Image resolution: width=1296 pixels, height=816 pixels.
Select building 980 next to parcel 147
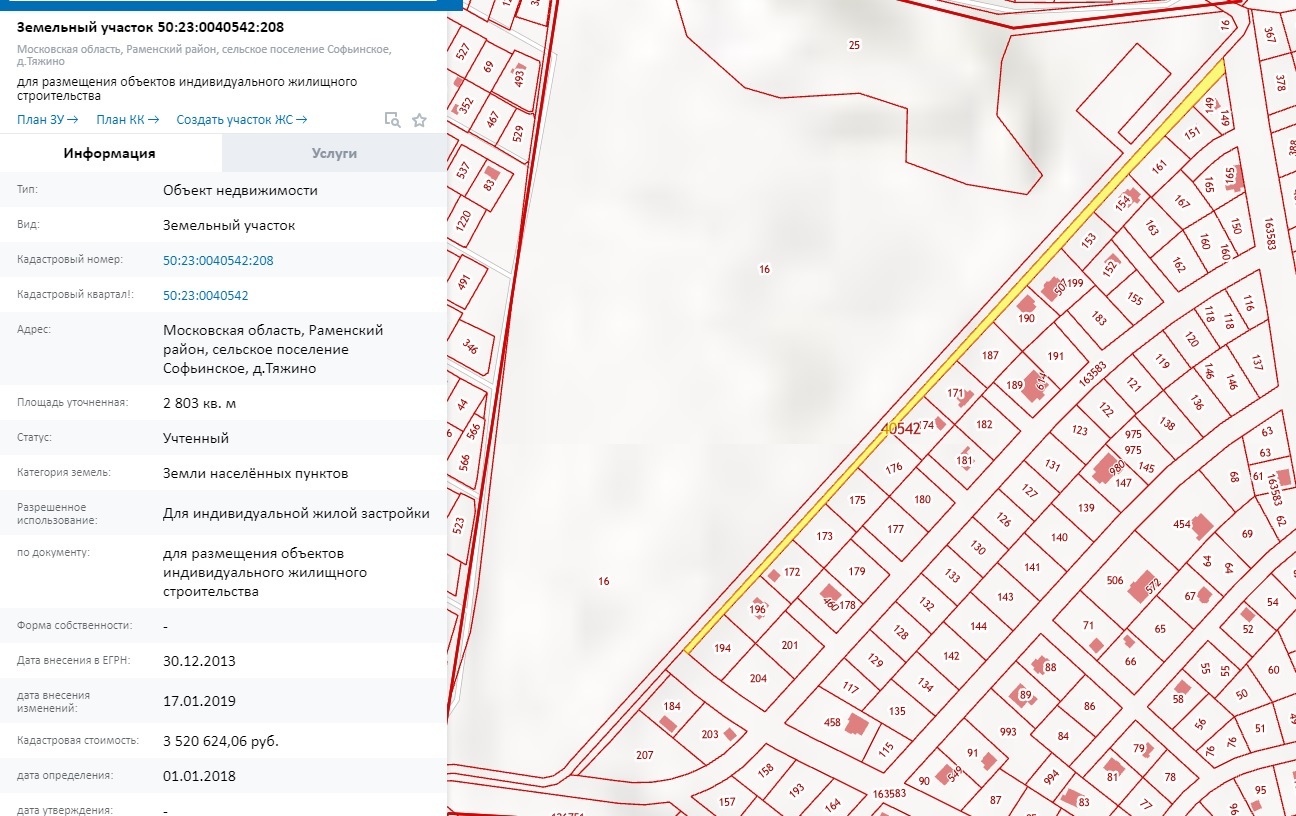coord(1106,468)
